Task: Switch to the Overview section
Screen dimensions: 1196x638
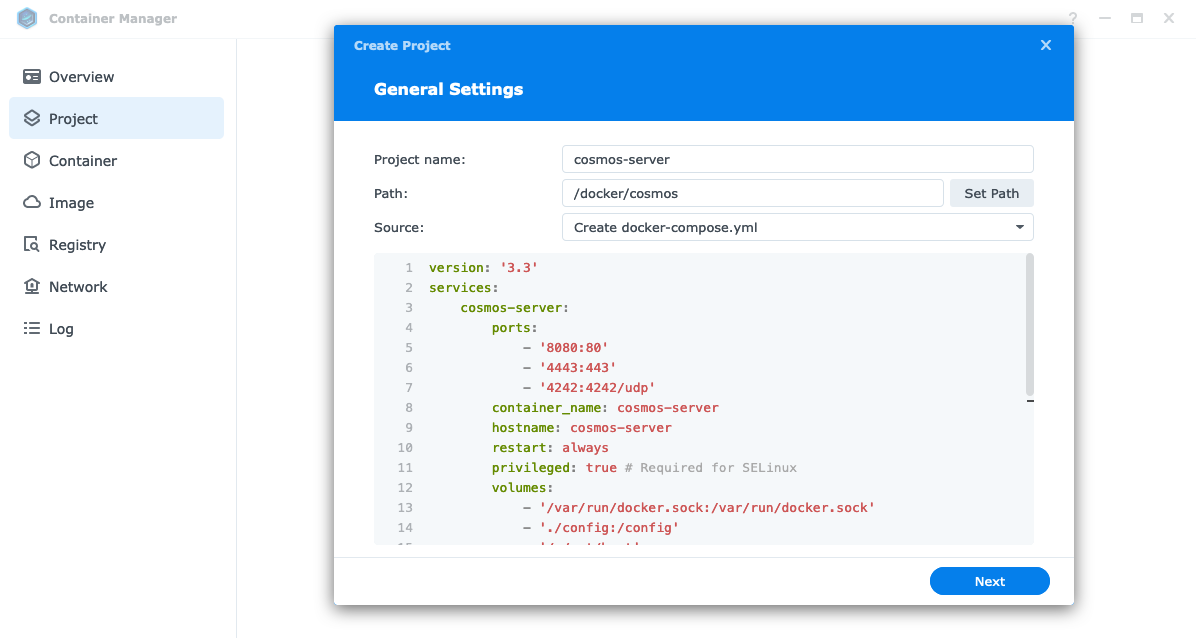Action: pos(82,77)
